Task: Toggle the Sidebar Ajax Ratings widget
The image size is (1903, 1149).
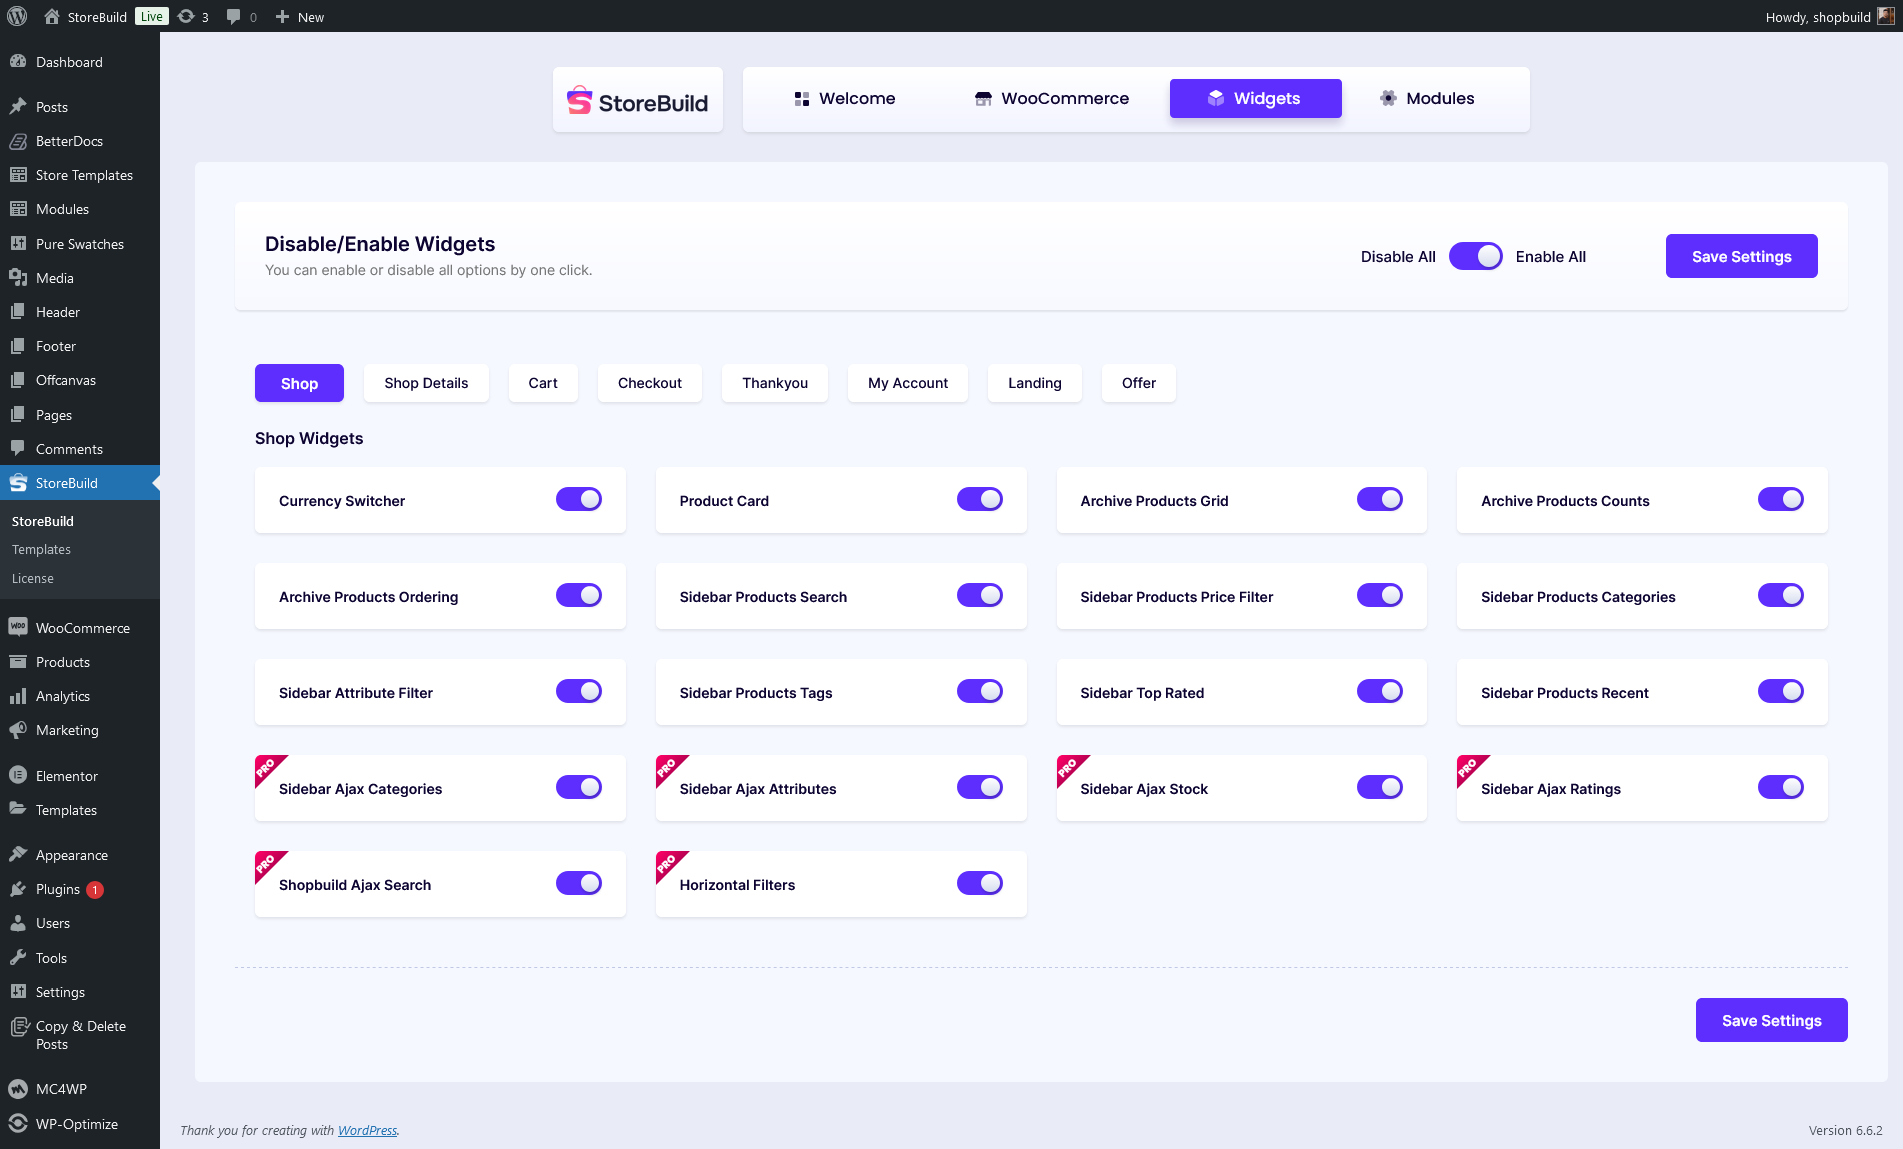Action: 1781,787
